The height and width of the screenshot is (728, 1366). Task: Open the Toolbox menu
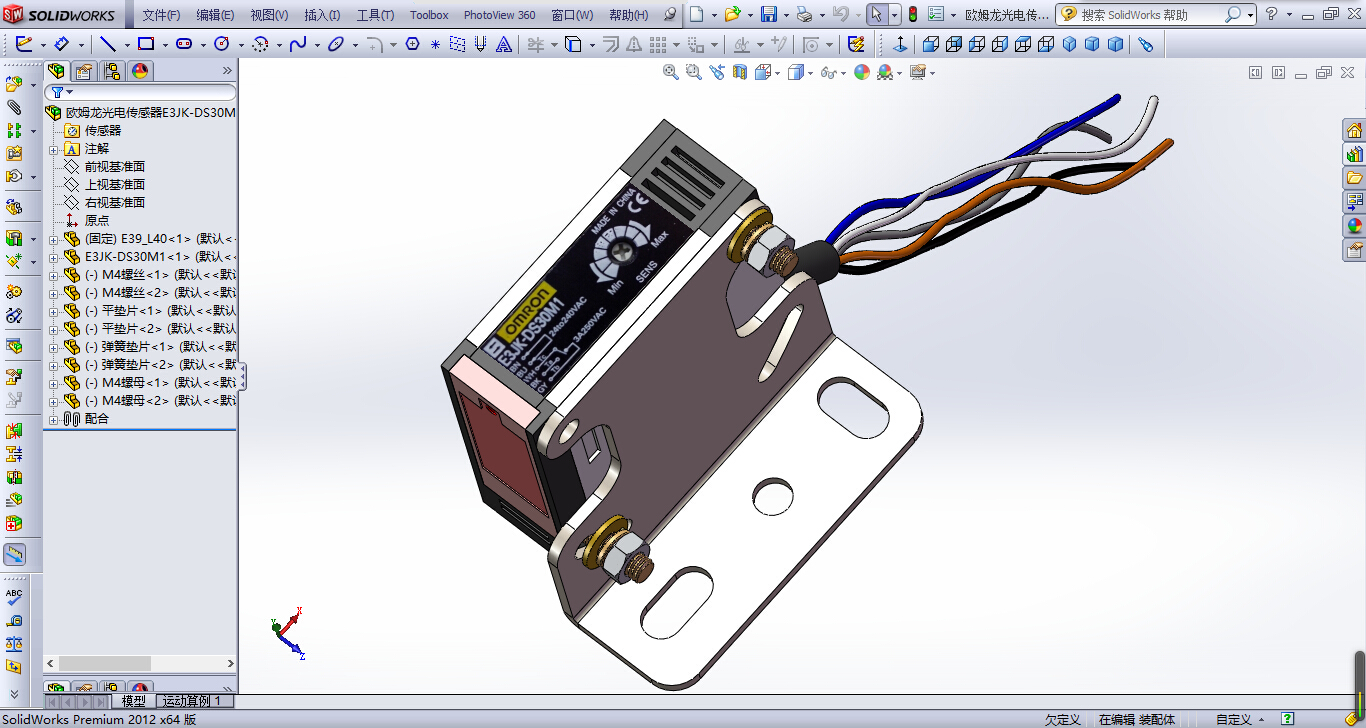pos(429,15)
